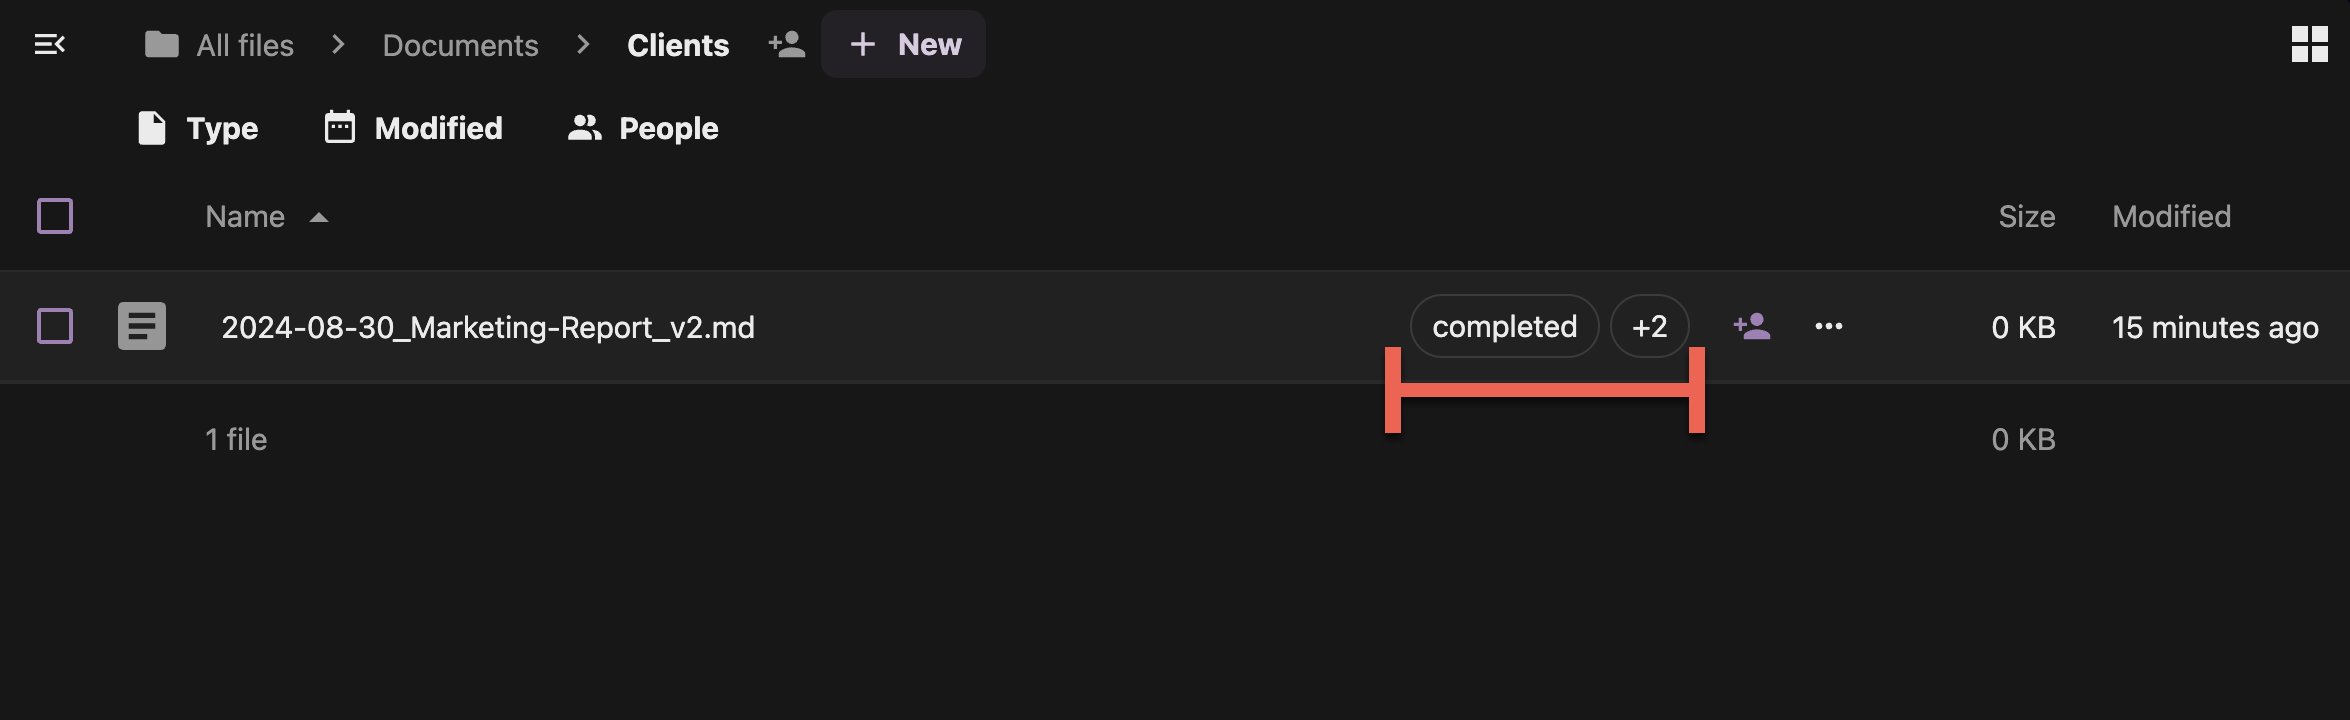Click the markdown file type icon
The width and height of the screenshot is (2350, 720).
pos(142,326)
